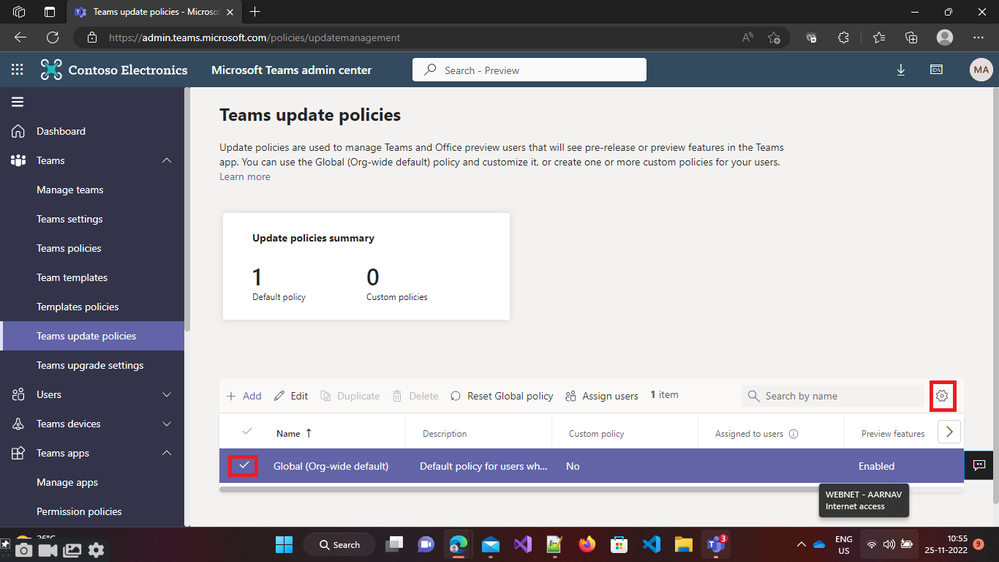
Task: Show hidden system tray icons
Action: coord(801,545)
